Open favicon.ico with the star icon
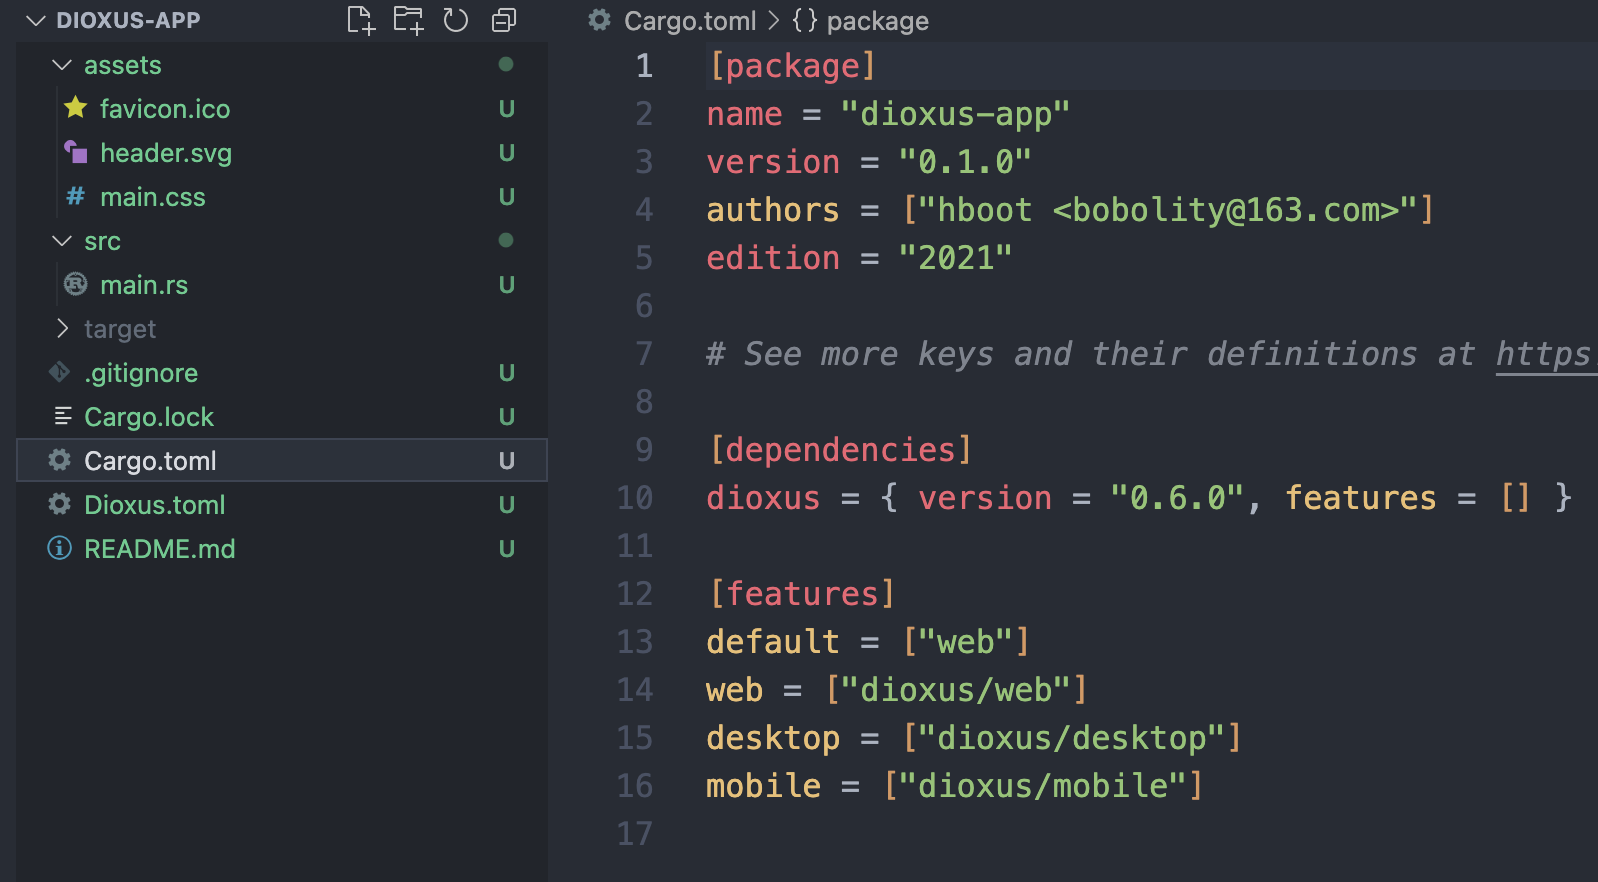 [x=165, y=109]
